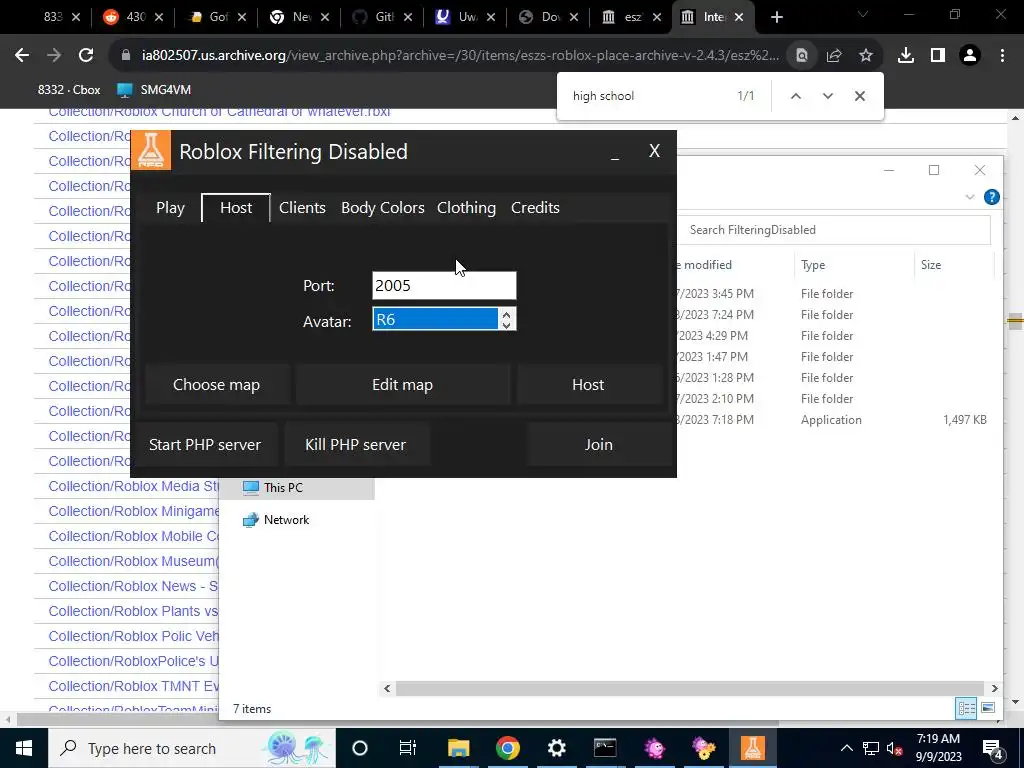Select the Avatar R6 field
Screen dimensions: 1024x768
(x=435, y=319)
